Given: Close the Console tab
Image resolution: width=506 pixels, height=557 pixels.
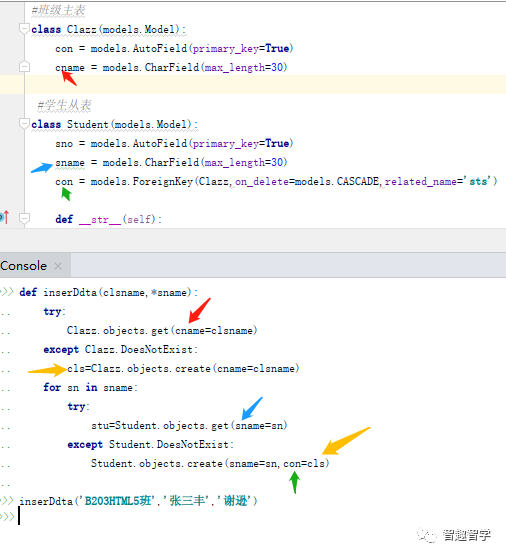Looking at the screenshot, I should (58, 266).
